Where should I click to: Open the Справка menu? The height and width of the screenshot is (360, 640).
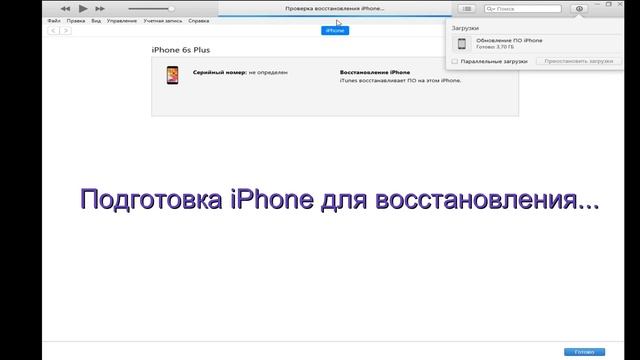point(199,21)
